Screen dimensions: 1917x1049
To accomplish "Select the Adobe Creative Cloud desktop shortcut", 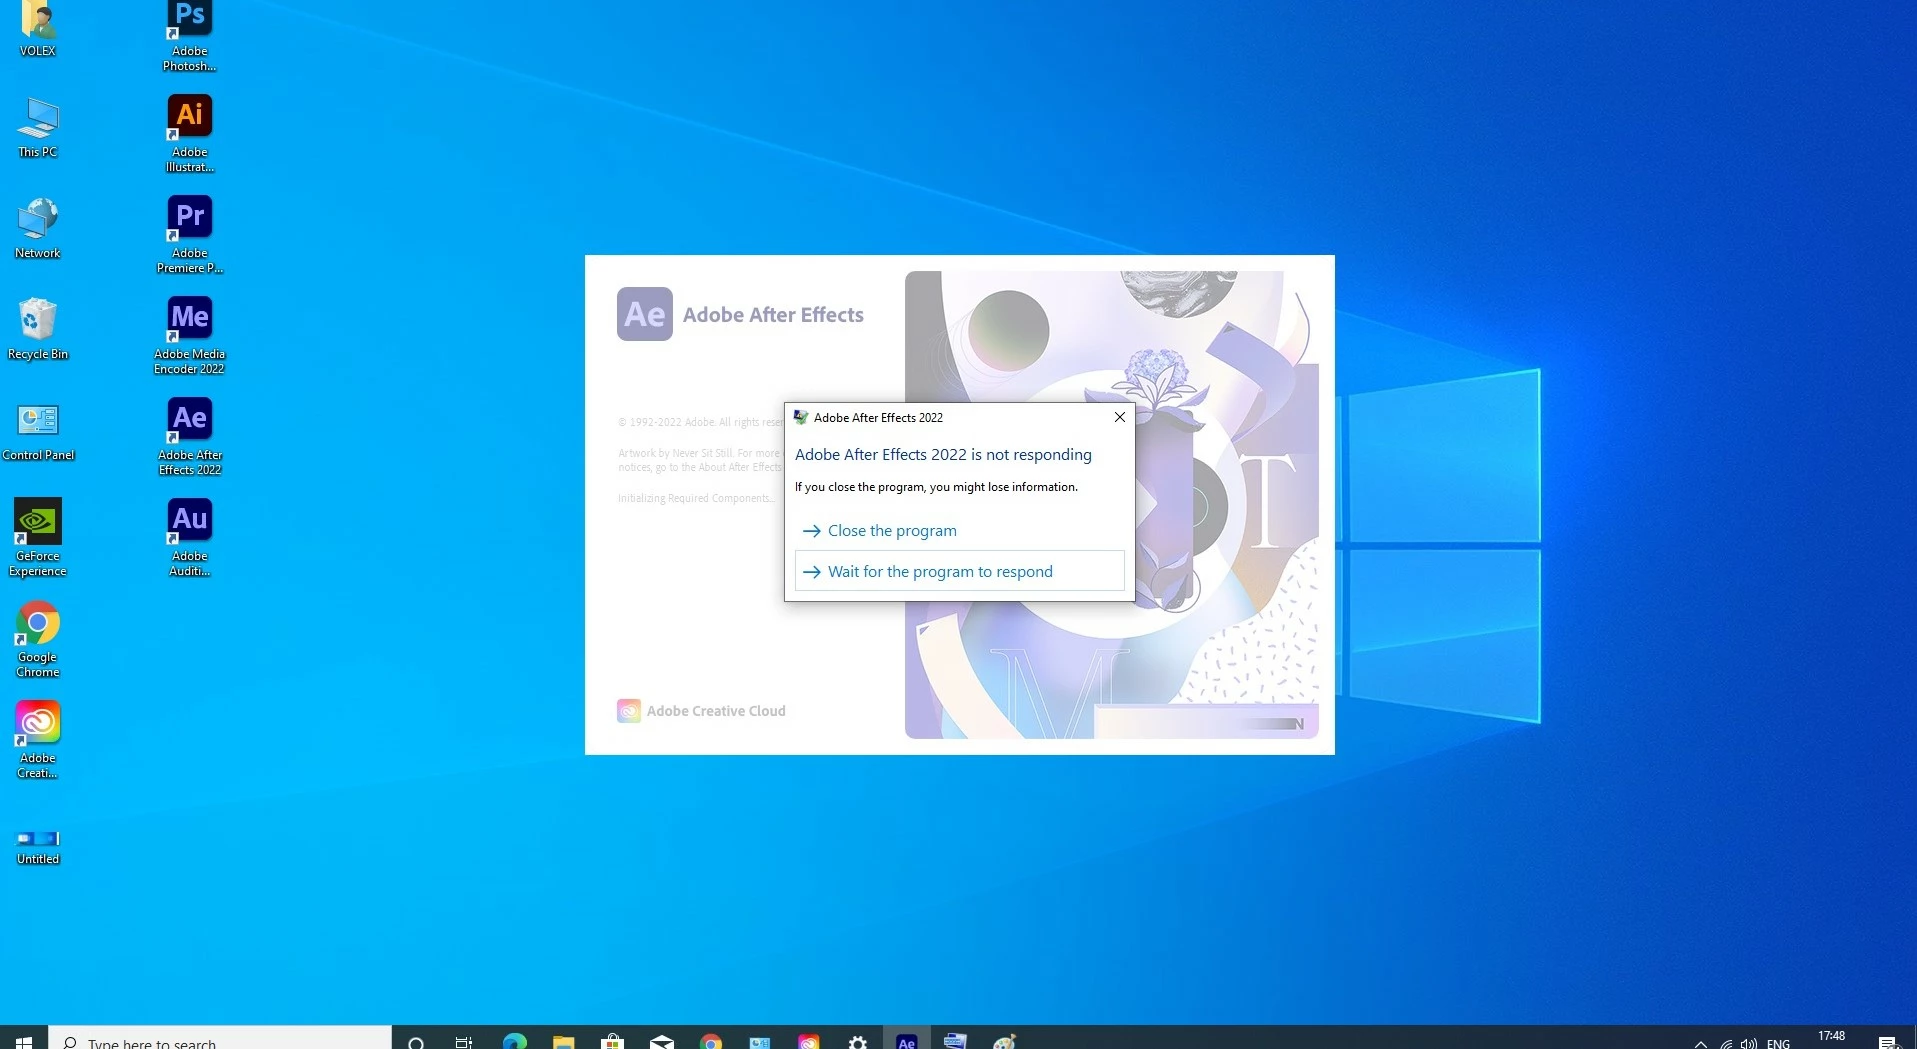I will (x=38, y=741).
